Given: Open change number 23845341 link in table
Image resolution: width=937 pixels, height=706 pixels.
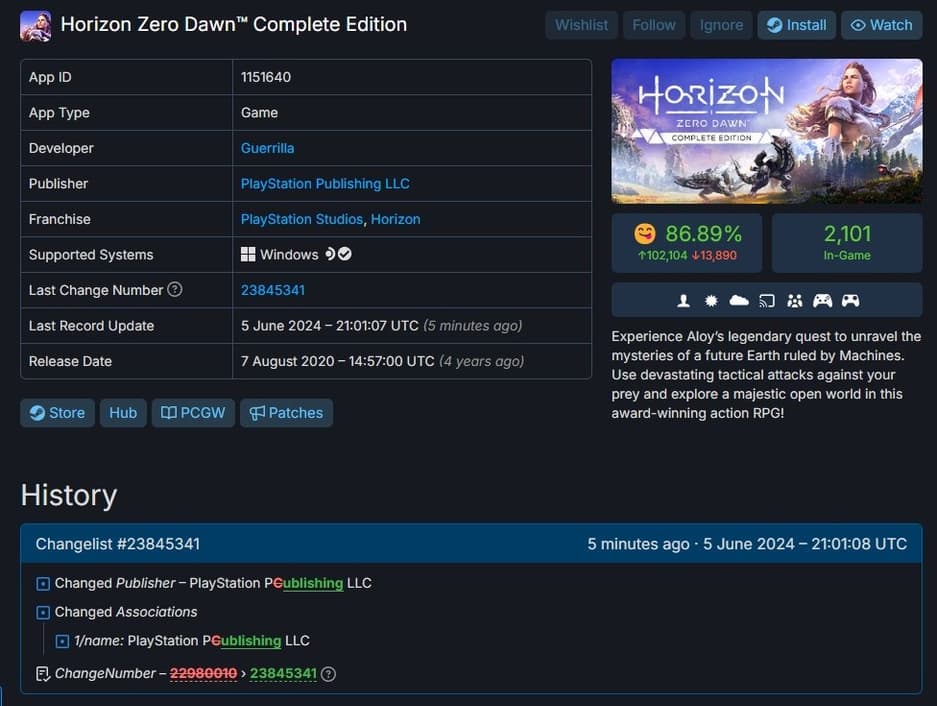Looking at the screenshot, I should (x=272, y=290).
